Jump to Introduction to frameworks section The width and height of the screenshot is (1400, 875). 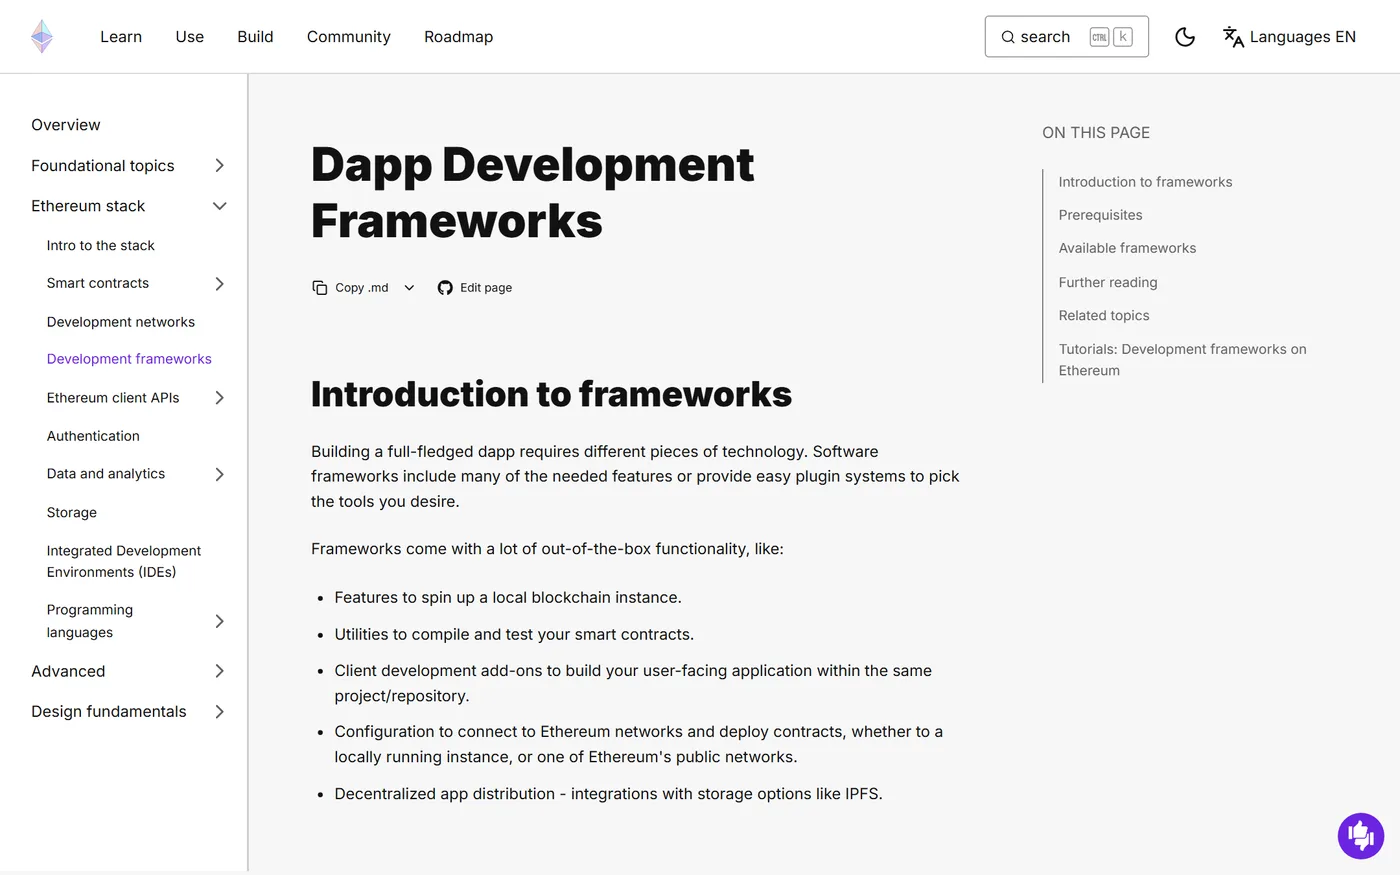coord(1145,182)
